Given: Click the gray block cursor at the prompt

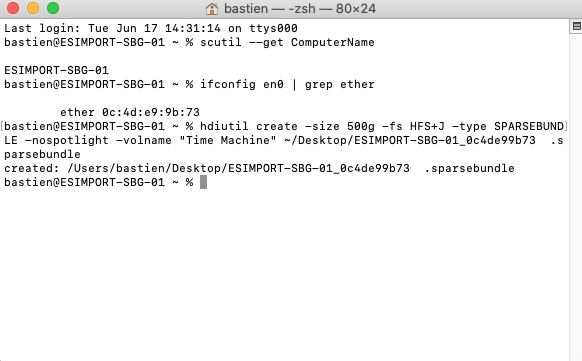Looking at the screenshot, I should pos(203,182).
